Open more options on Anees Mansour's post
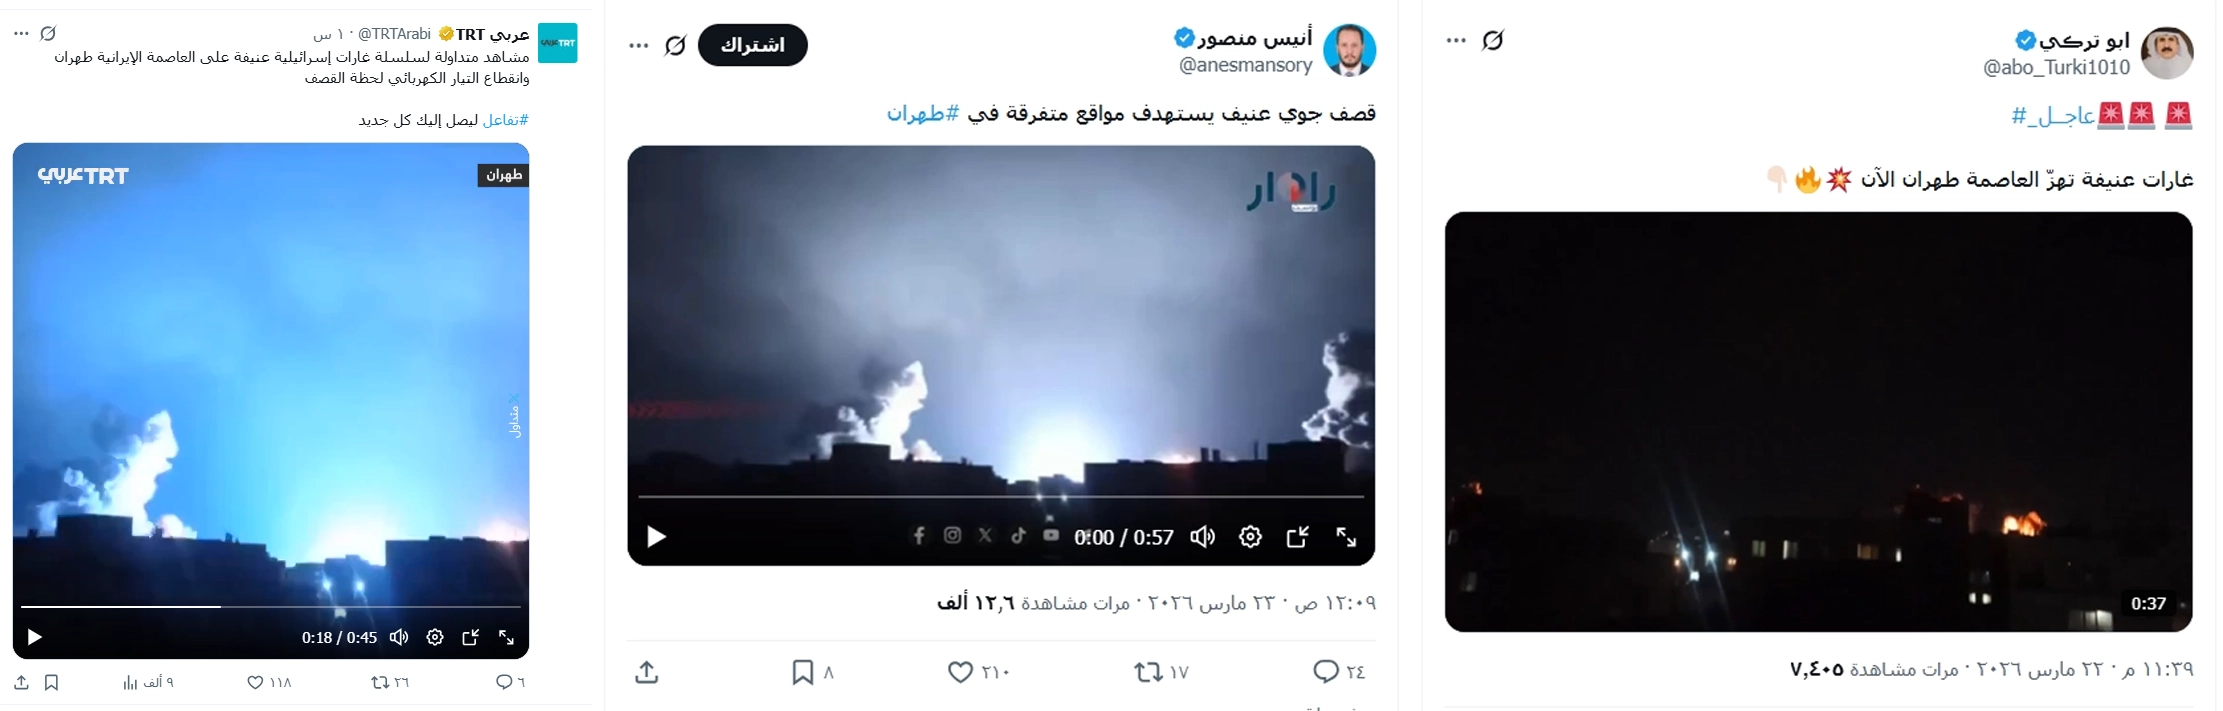The width and height of the screenshot is (2223, 711). [x=639, y=45]
